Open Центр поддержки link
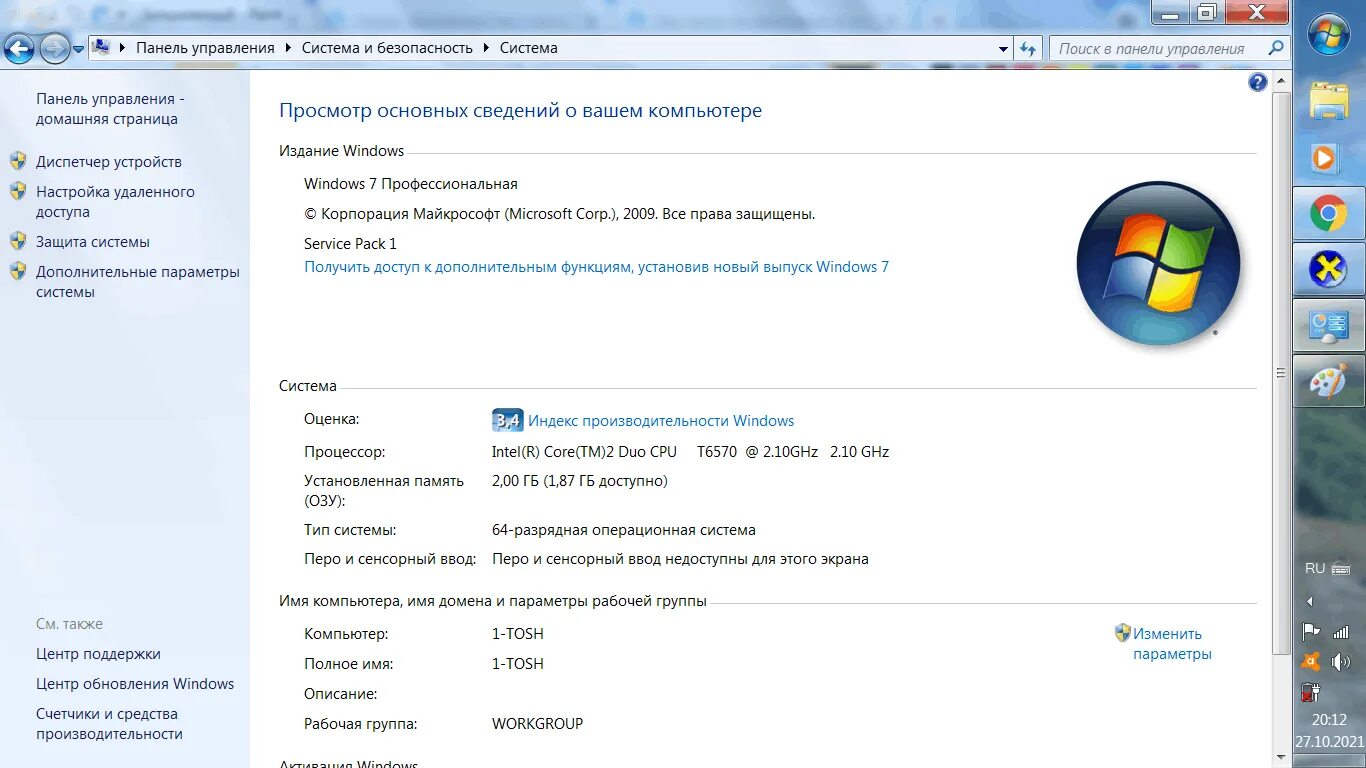 (x=98, y=653)
